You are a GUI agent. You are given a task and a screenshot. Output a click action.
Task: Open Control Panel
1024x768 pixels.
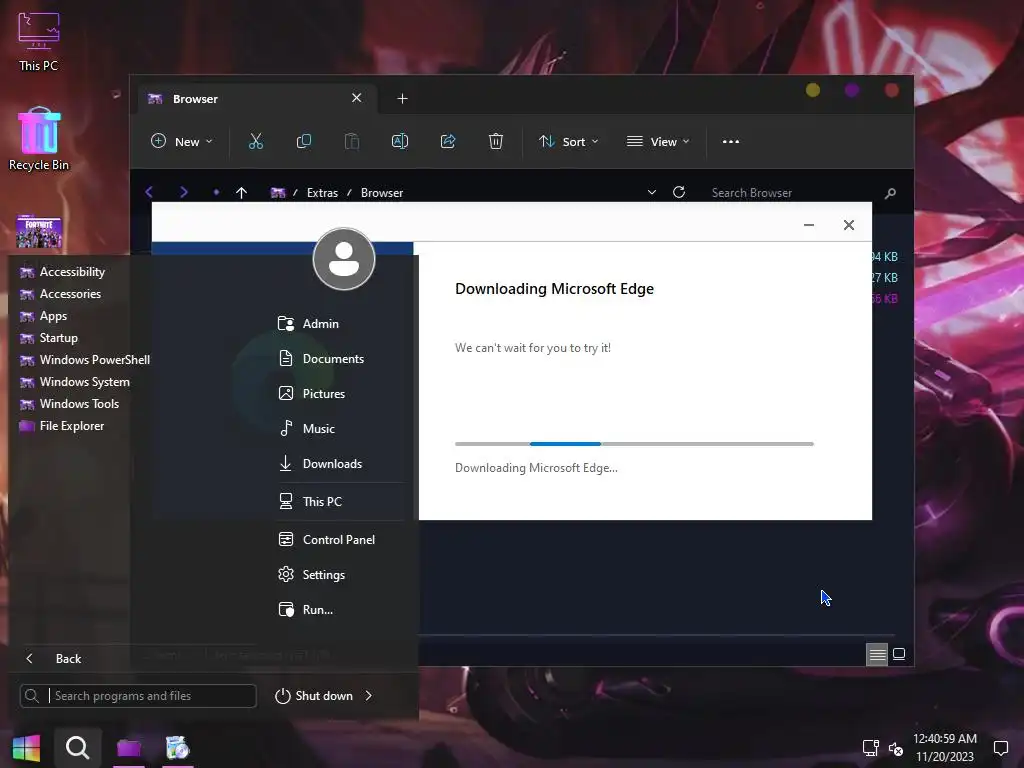tap(340, 539)
